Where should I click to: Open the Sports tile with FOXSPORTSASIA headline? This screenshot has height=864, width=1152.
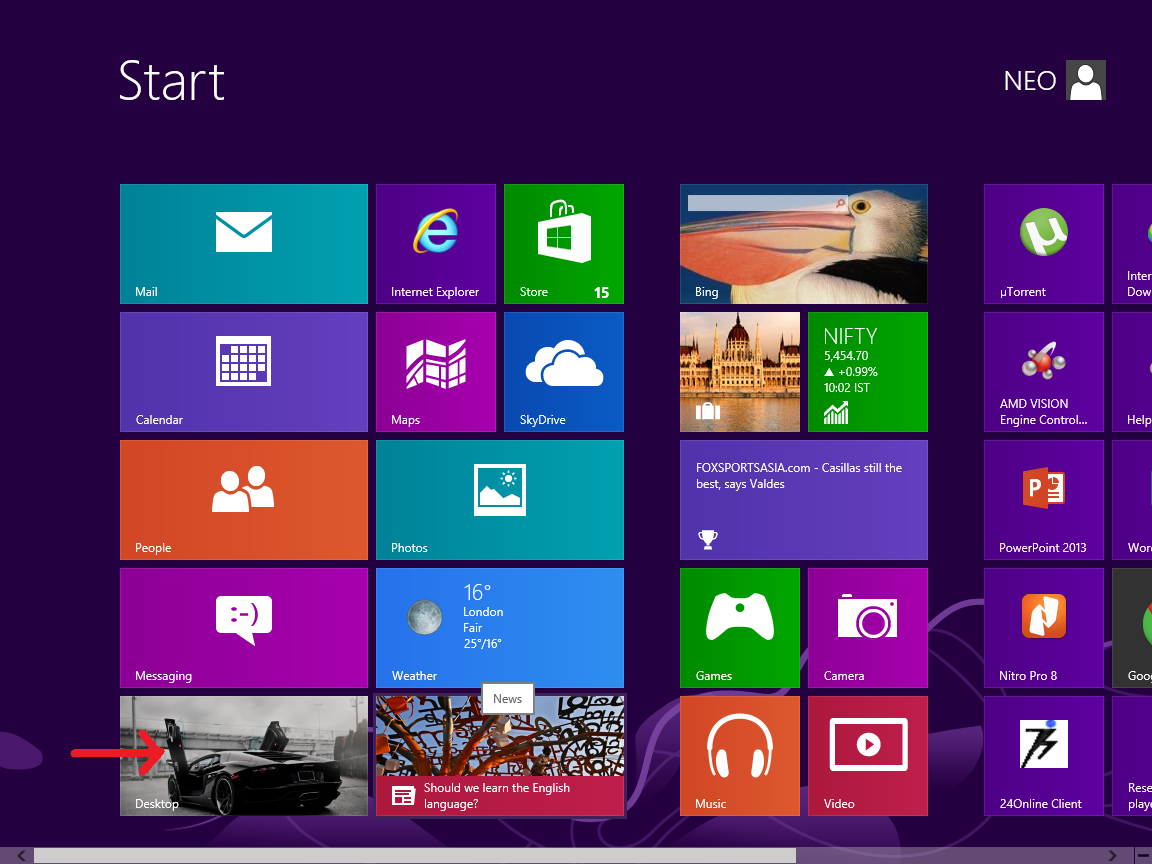(804, 500)
